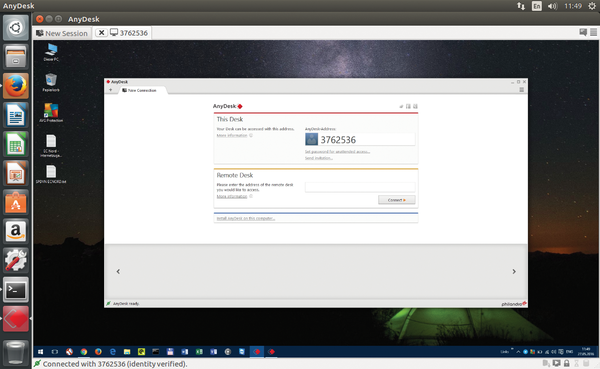
Task: Open the Papierkorb recycle bin icon
Action: click(51, 83)
